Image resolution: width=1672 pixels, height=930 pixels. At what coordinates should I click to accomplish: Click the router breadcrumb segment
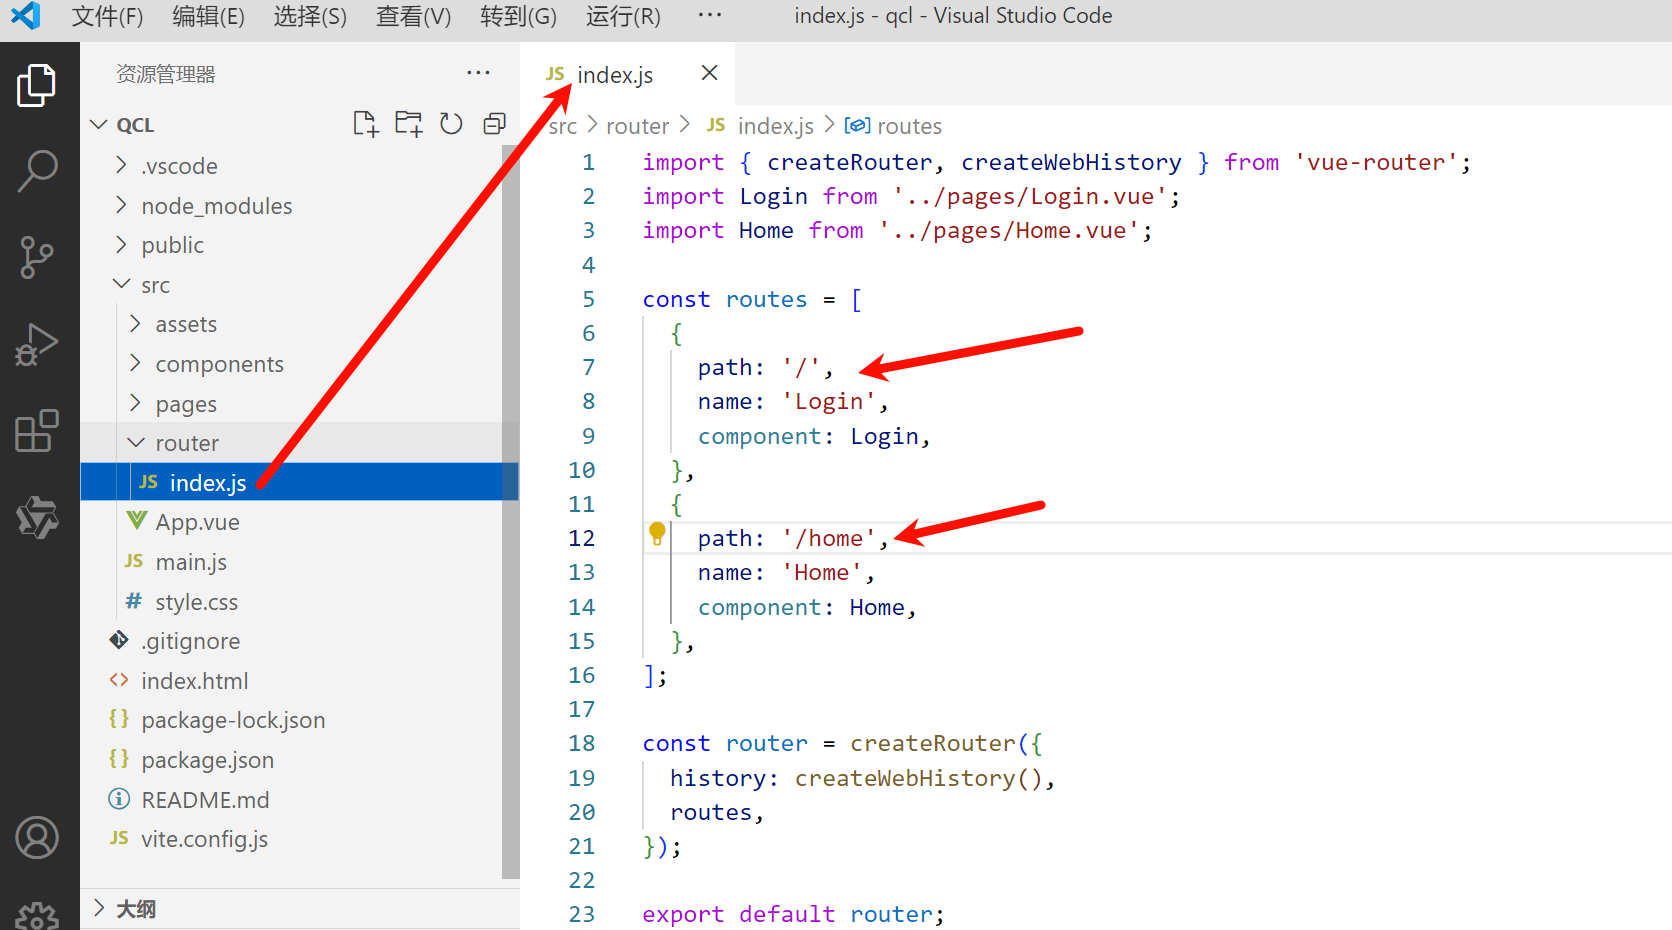pyautogui.click(x=637, y=126)
